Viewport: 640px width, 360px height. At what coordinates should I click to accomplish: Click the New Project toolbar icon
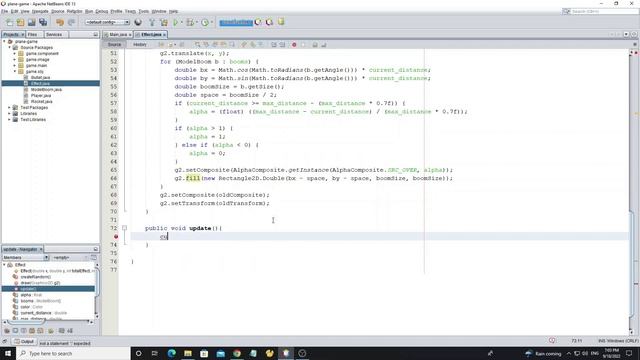click(20, 22)
